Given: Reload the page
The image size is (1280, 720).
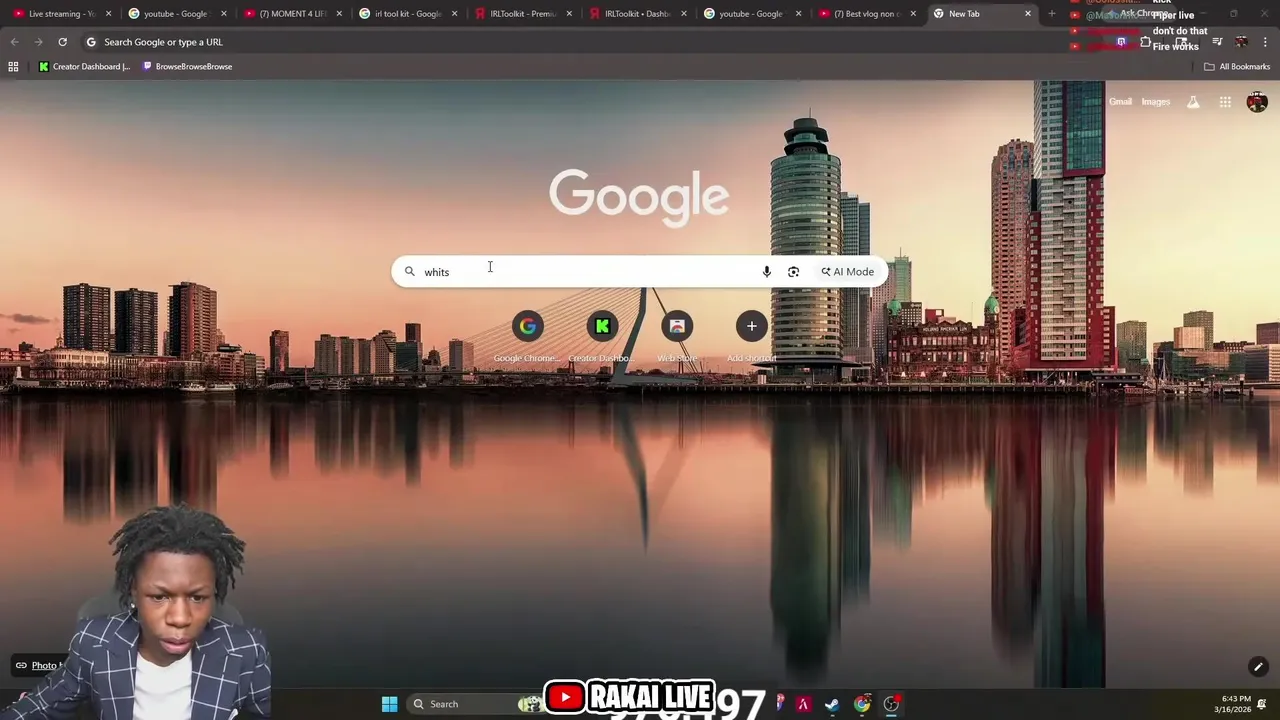Looking at the screenshot, I should click(x=62, y=42).
